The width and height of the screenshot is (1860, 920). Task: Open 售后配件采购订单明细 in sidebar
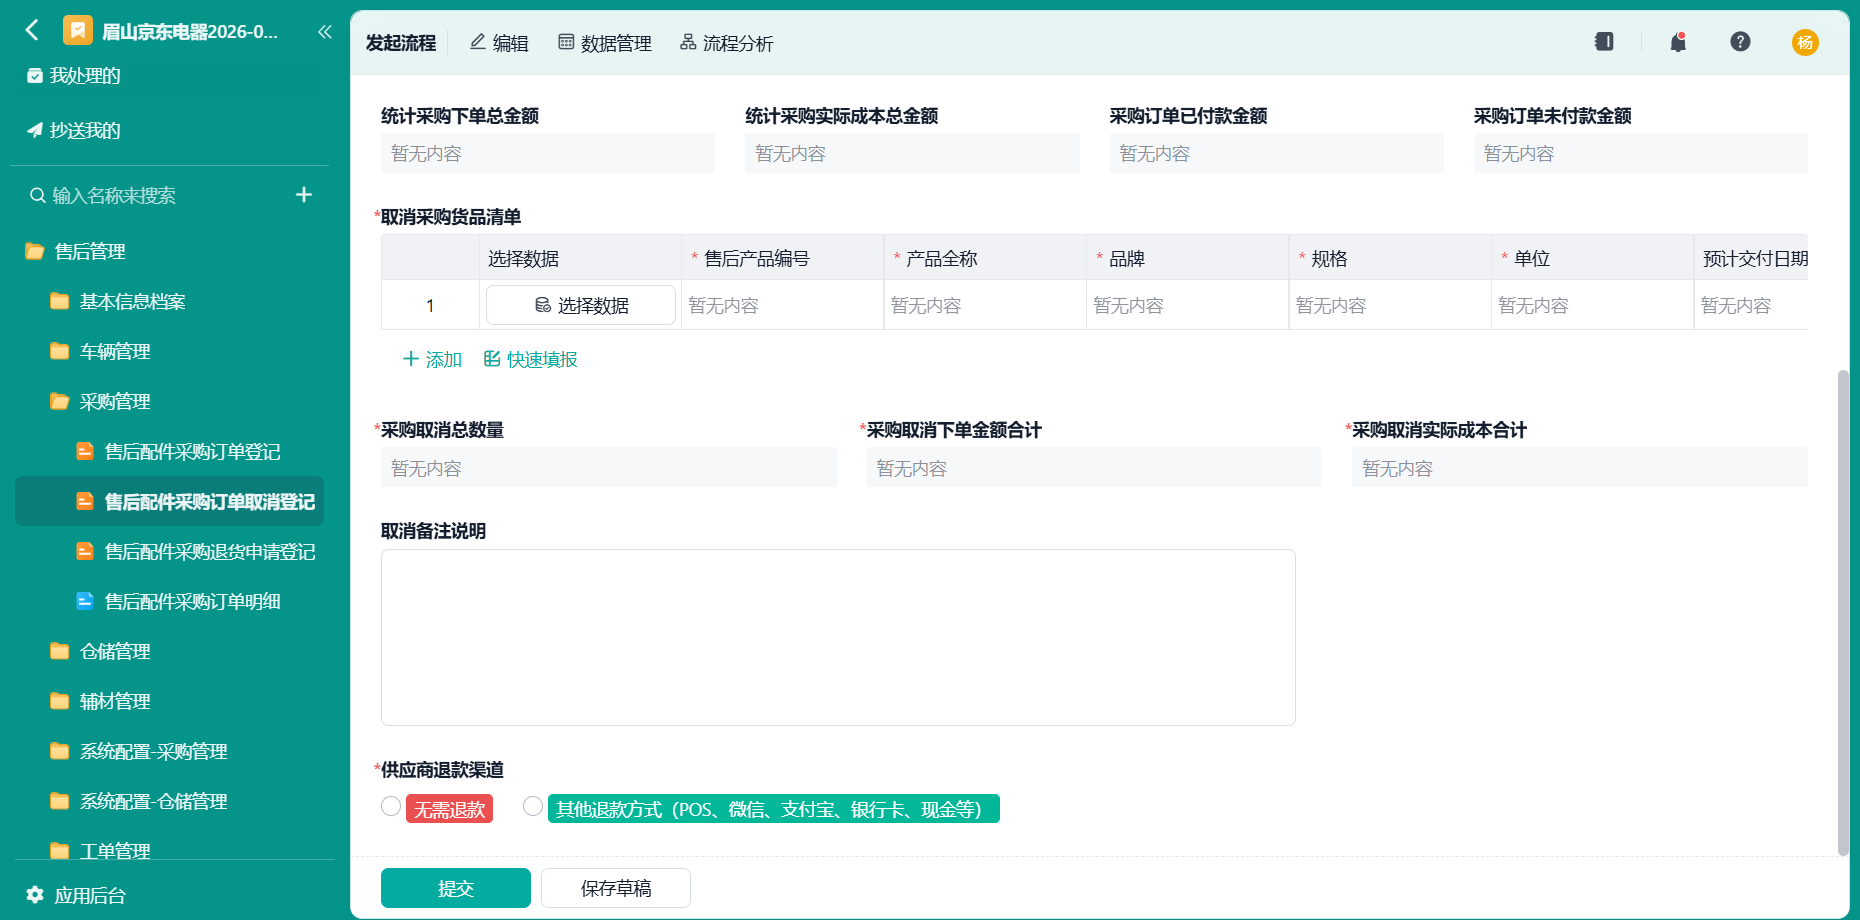(x=170, y=601)
